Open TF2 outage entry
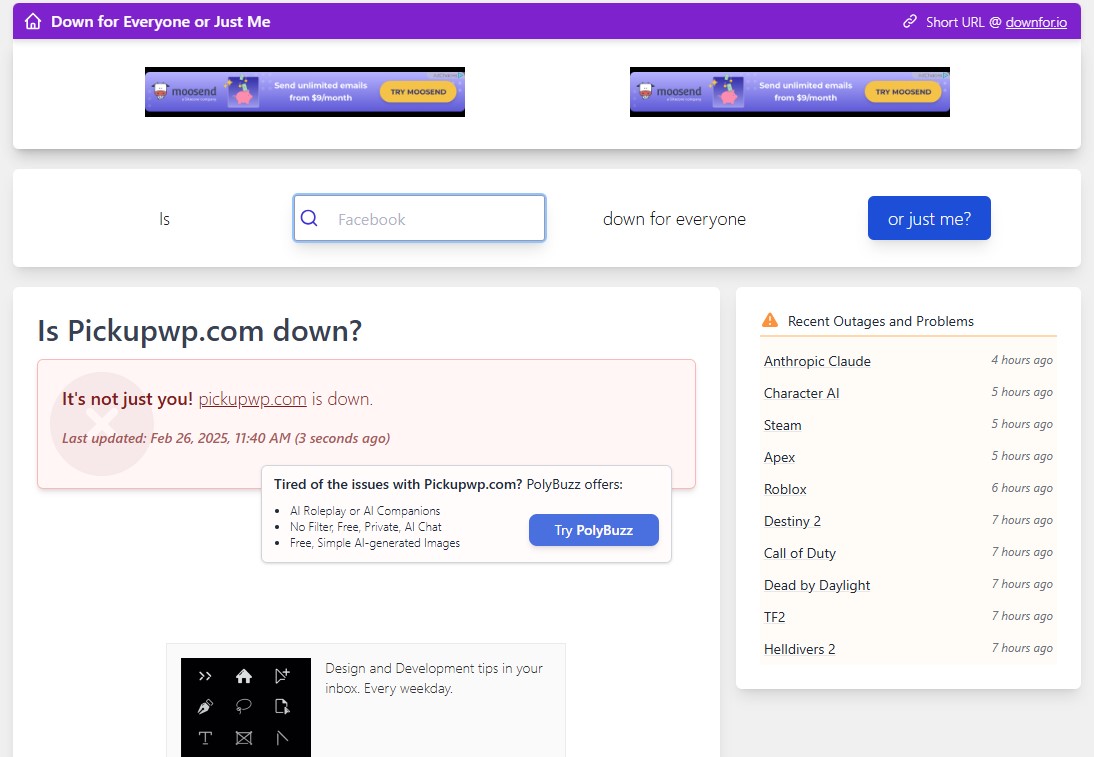The width and height of the screenshot is (1094, 757). [x=774, y=617]
